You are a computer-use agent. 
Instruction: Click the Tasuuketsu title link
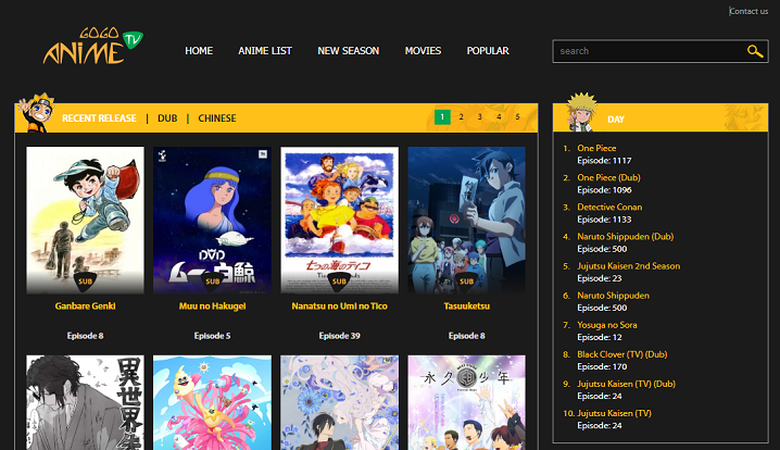tap(467, 306)
